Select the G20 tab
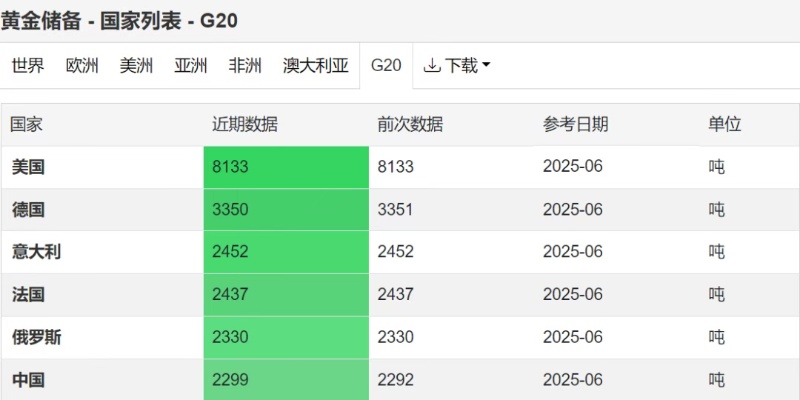The width and height of the screenshot is (800, 400). pos(386,66)
